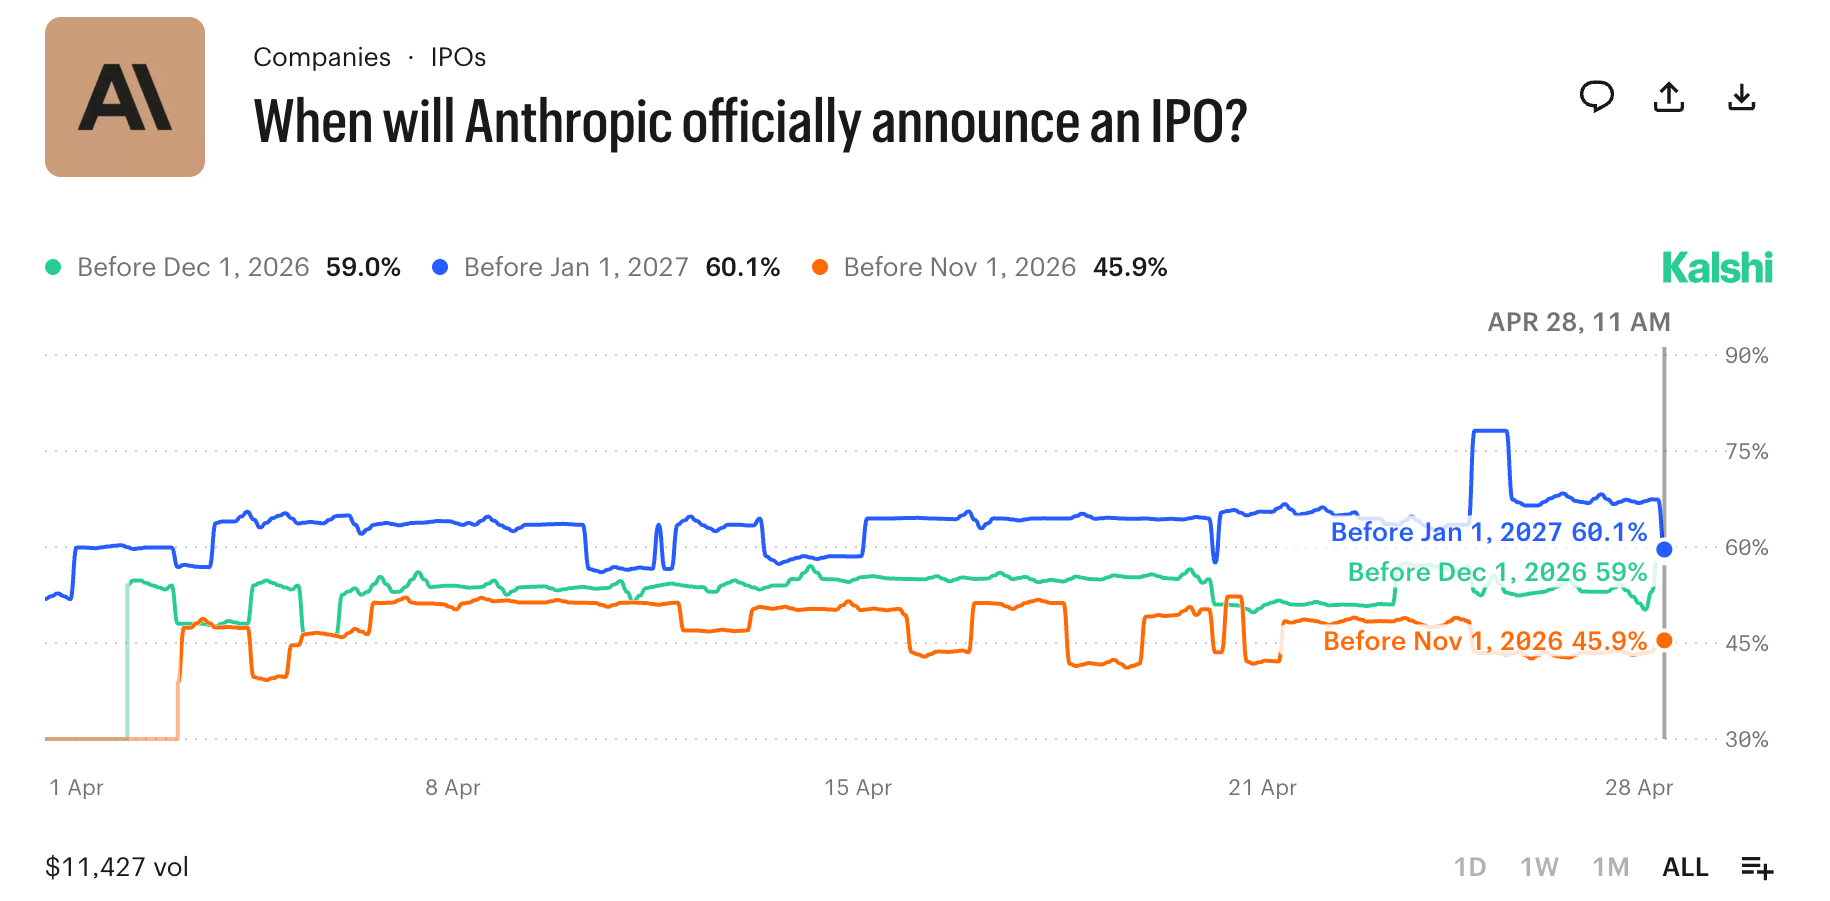Click the Anthropic logo
The height and width of the screenshot is (901, 1830).
pyautogui.click(x=124, y=97)
